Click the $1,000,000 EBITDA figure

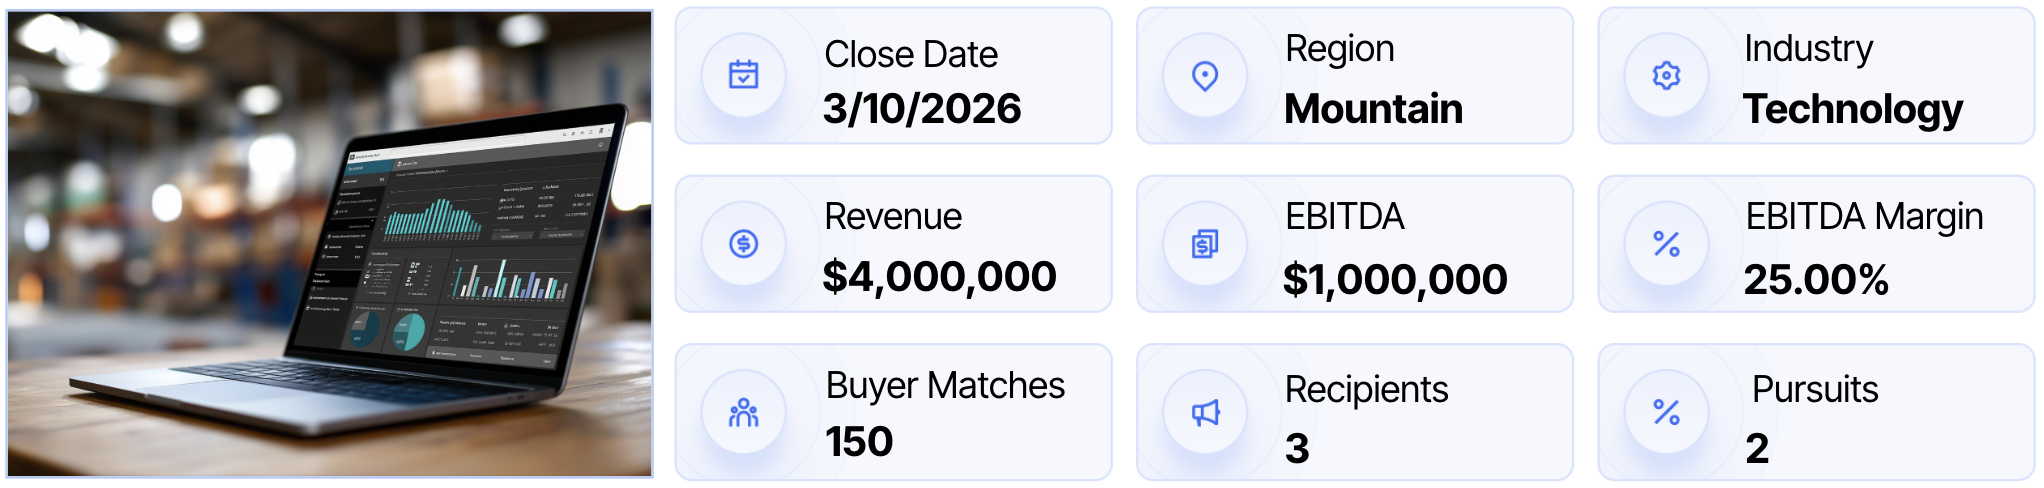(1395, 280)
